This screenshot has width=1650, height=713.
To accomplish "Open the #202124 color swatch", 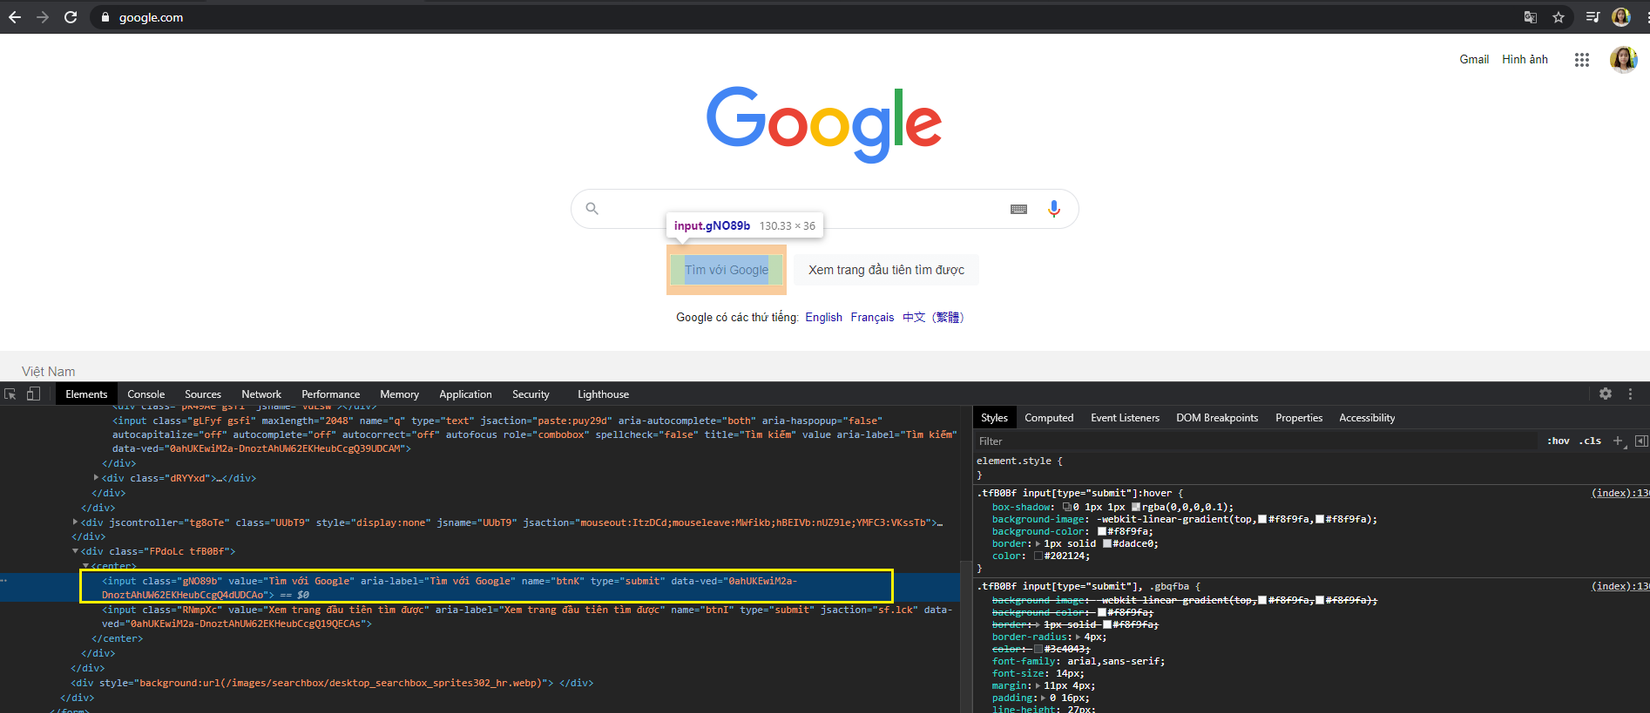I will (1038, 556).
